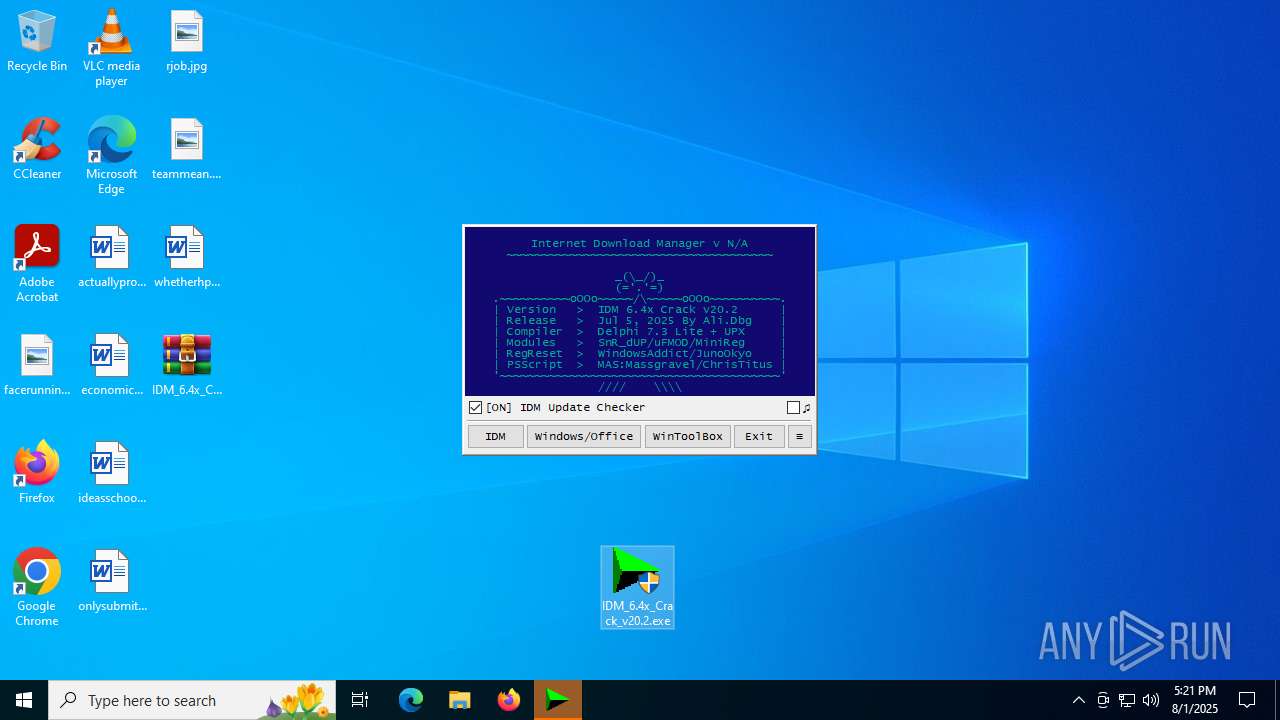1280x720 pixels.
Task: Select the teammean image file icon
Action: pos(187,150)
